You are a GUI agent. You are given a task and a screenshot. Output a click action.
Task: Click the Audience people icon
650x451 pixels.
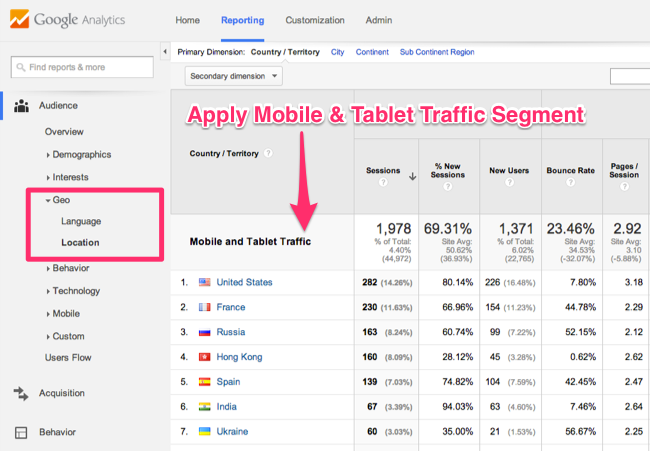21,106
